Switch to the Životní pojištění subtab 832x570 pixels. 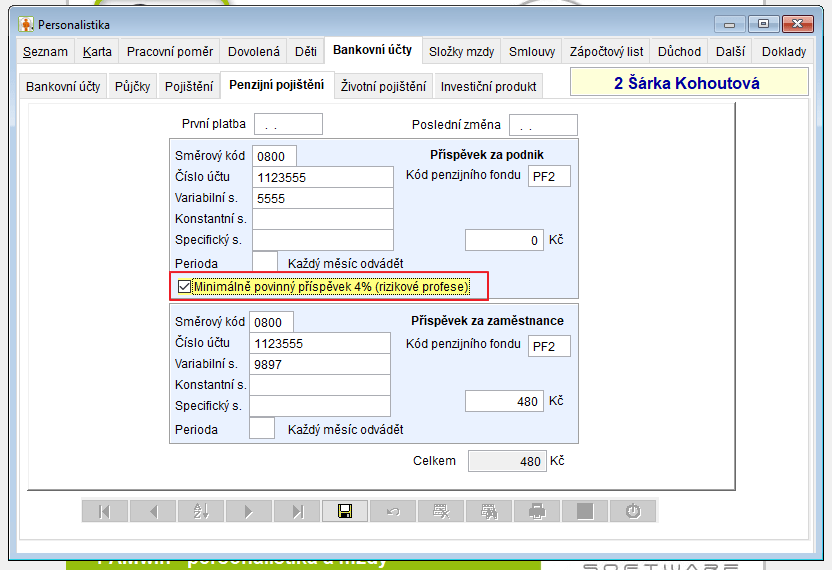(383, 86)
